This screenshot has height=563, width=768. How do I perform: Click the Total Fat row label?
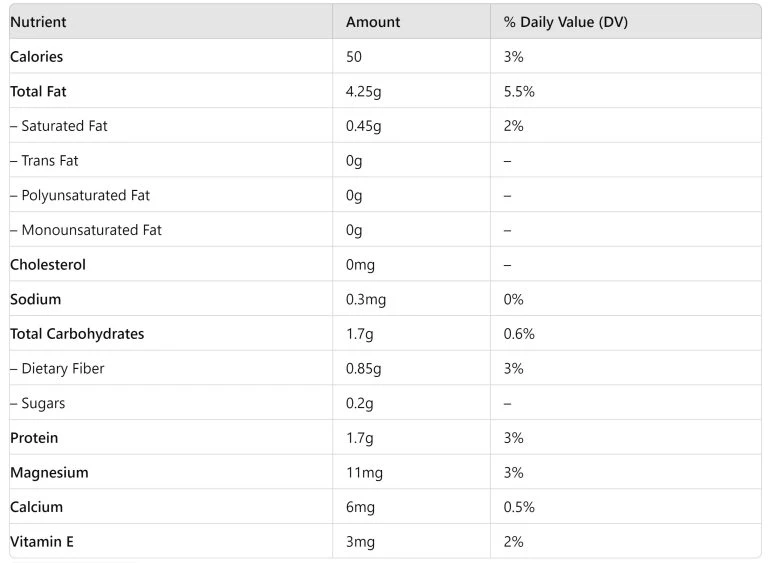tap(38, 92)
